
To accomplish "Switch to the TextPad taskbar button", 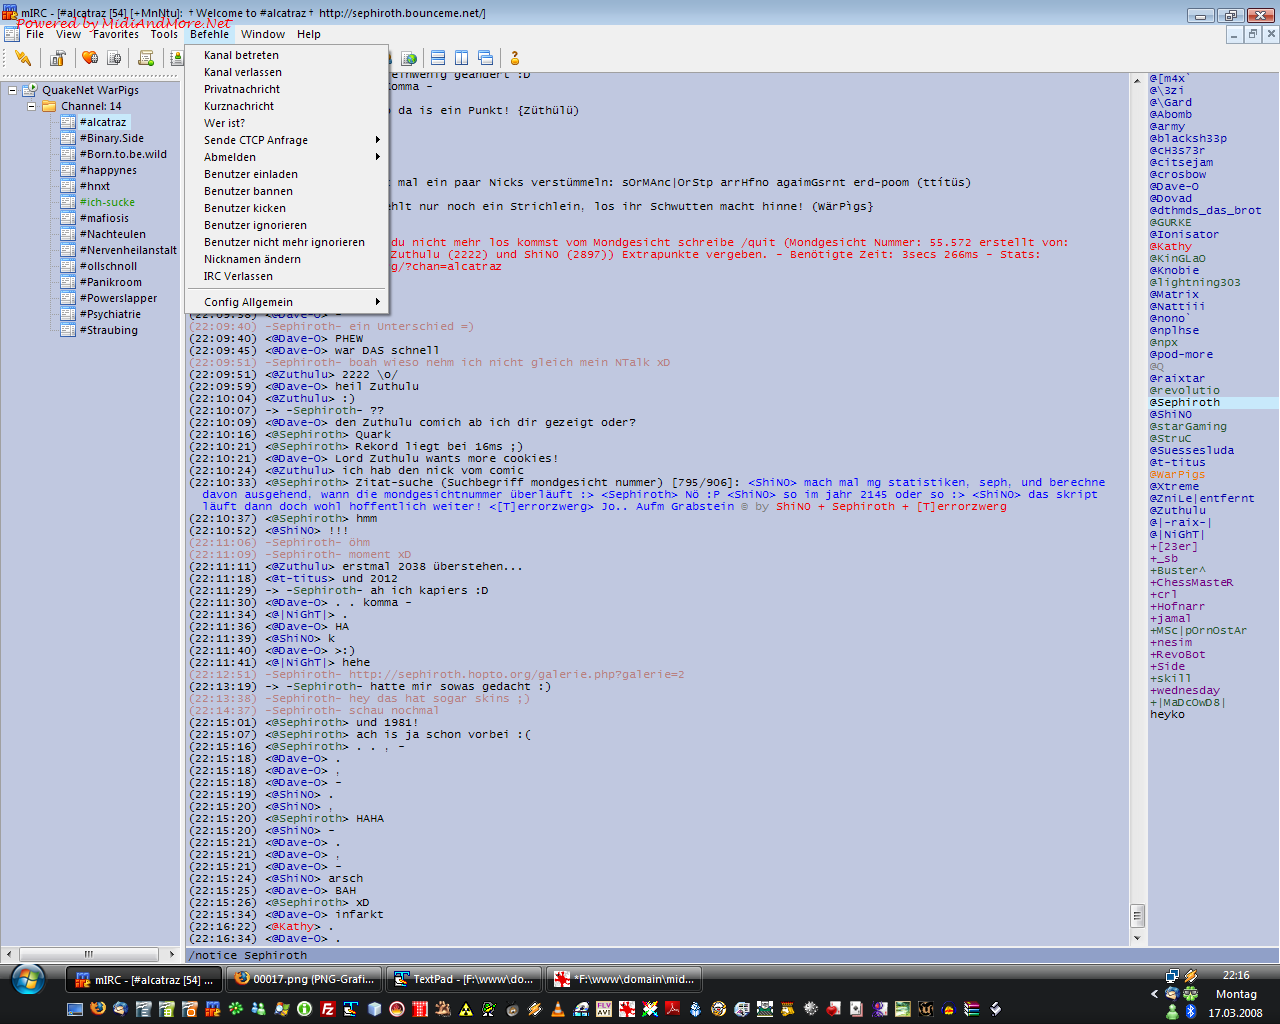I will click(465, 979).
